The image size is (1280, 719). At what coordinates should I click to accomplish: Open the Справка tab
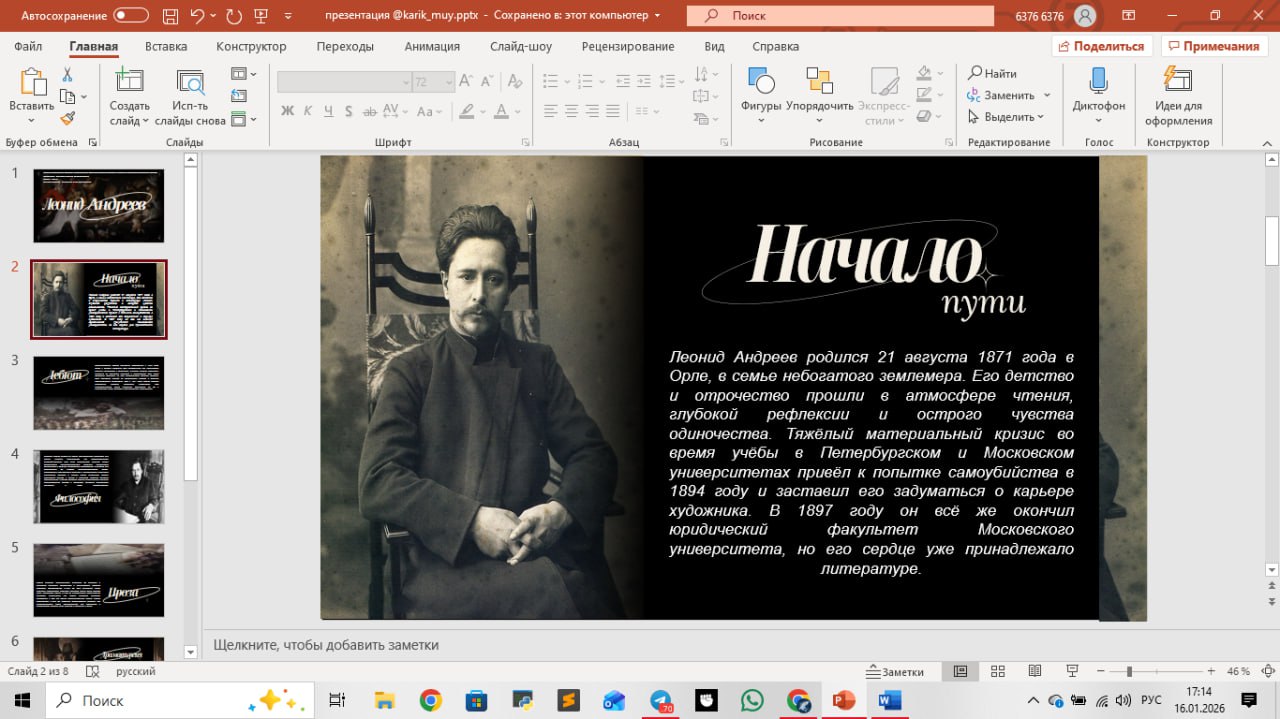(775, 47)
